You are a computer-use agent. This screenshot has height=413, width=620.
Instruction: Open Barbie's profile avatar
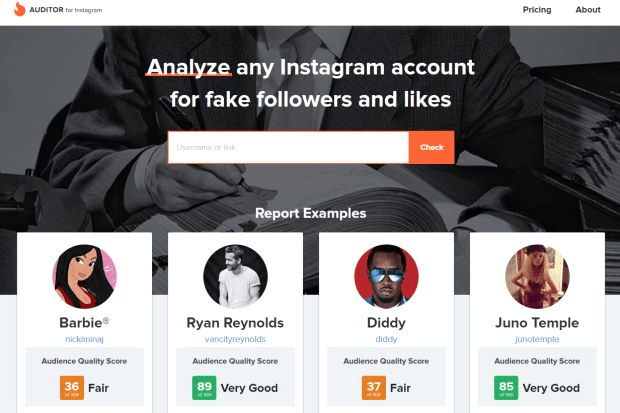coord(85,277)
